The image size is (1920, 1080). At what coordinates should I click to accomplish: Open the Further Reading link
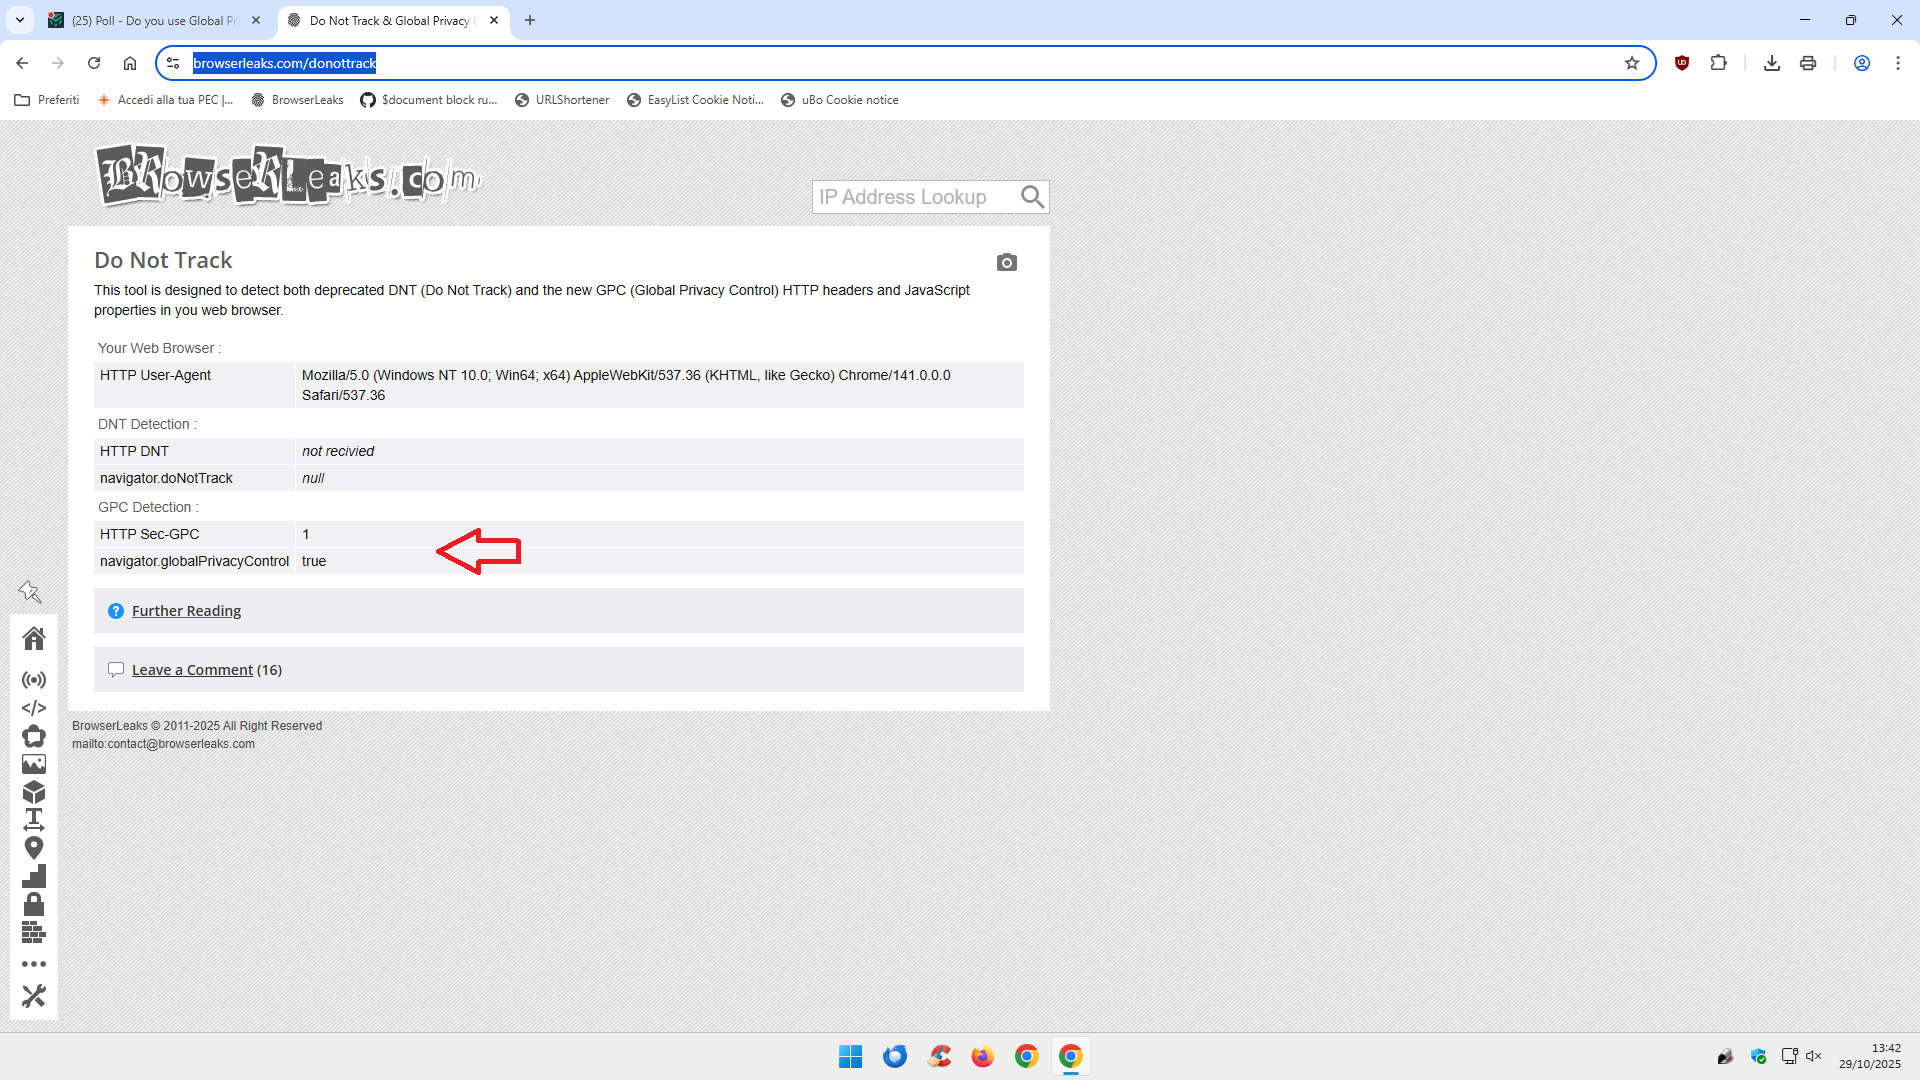tap(186, 611)
